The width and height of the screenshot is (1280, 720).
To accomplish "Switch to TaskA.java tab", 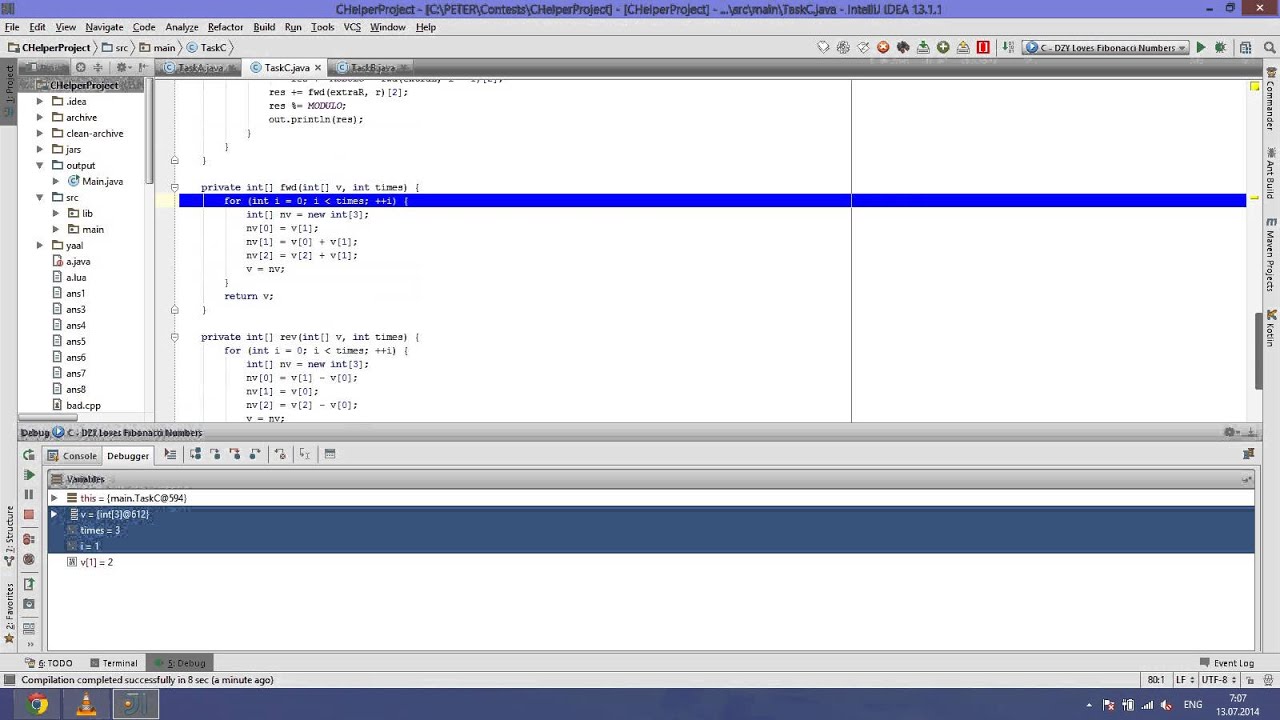I will click(200, 67).
